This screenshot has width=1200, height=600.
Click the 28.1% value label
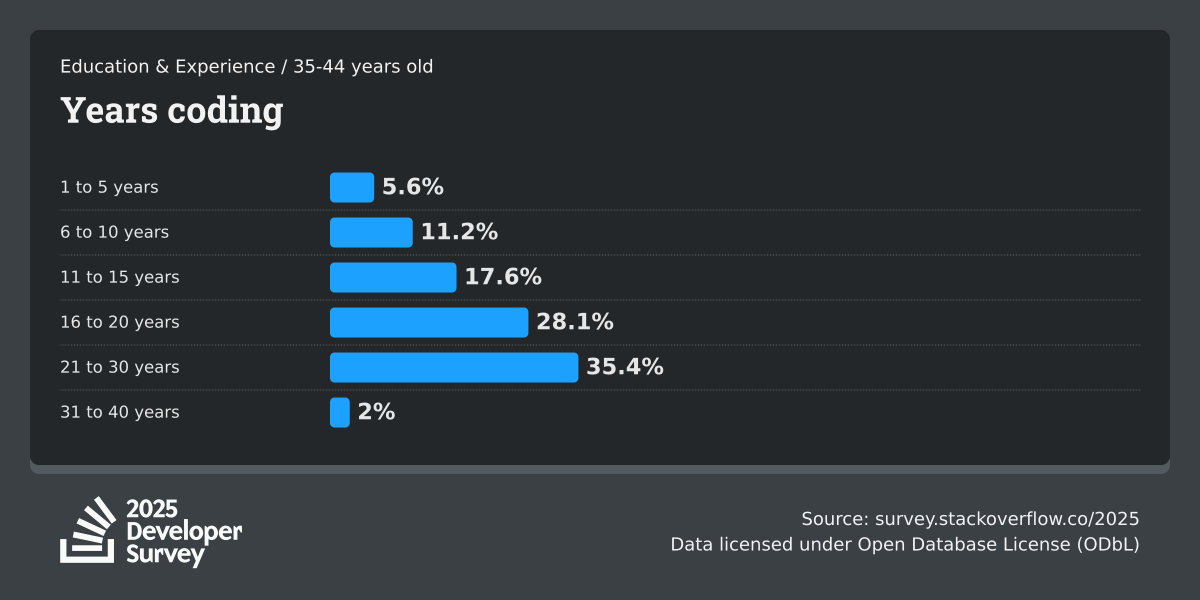tap(575, 322)
